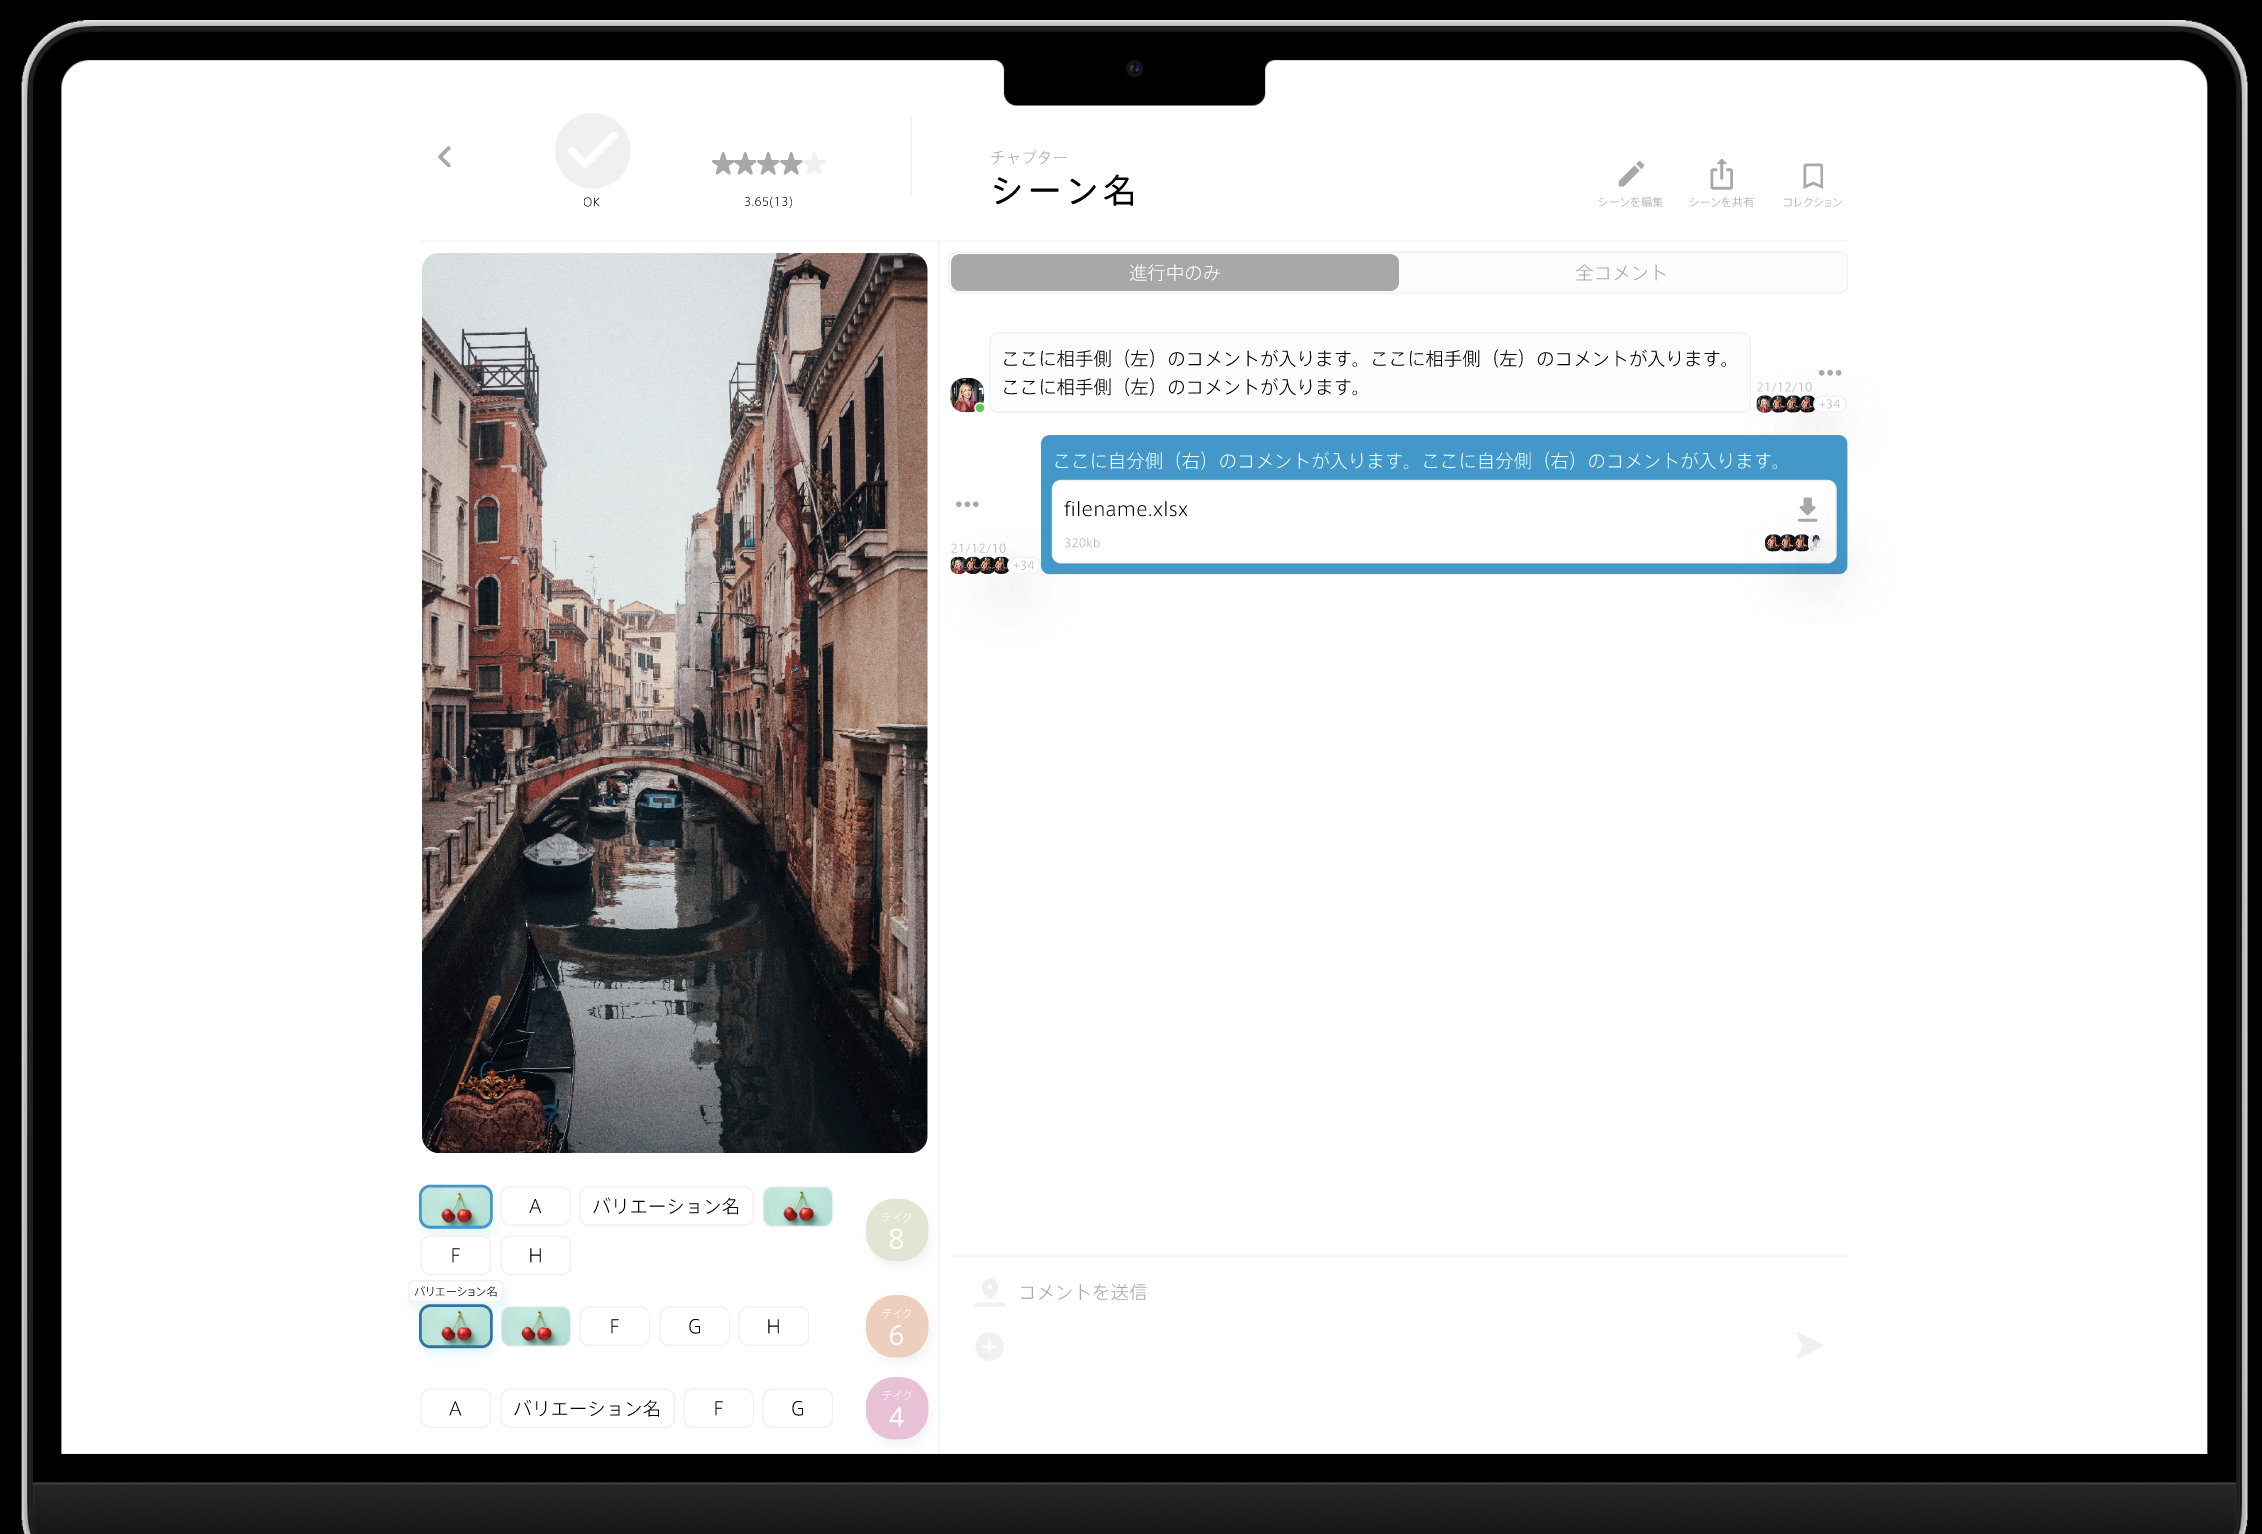
Task: Download the filename.xlsx attachment
Action: click(1806, 510)
